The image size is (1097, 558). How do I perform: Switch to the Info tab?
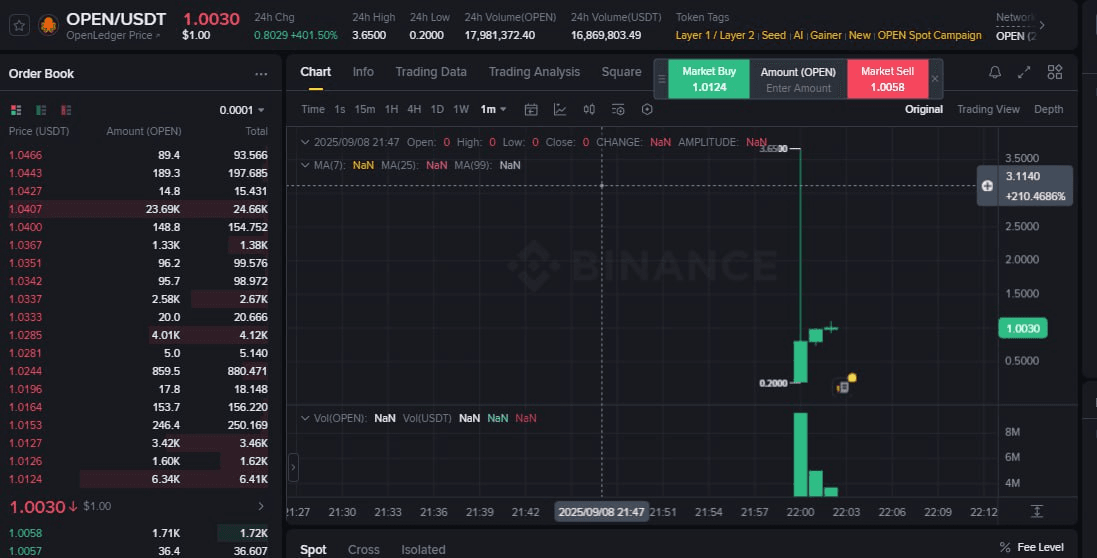pyautogui.click(x=363, y=72)
